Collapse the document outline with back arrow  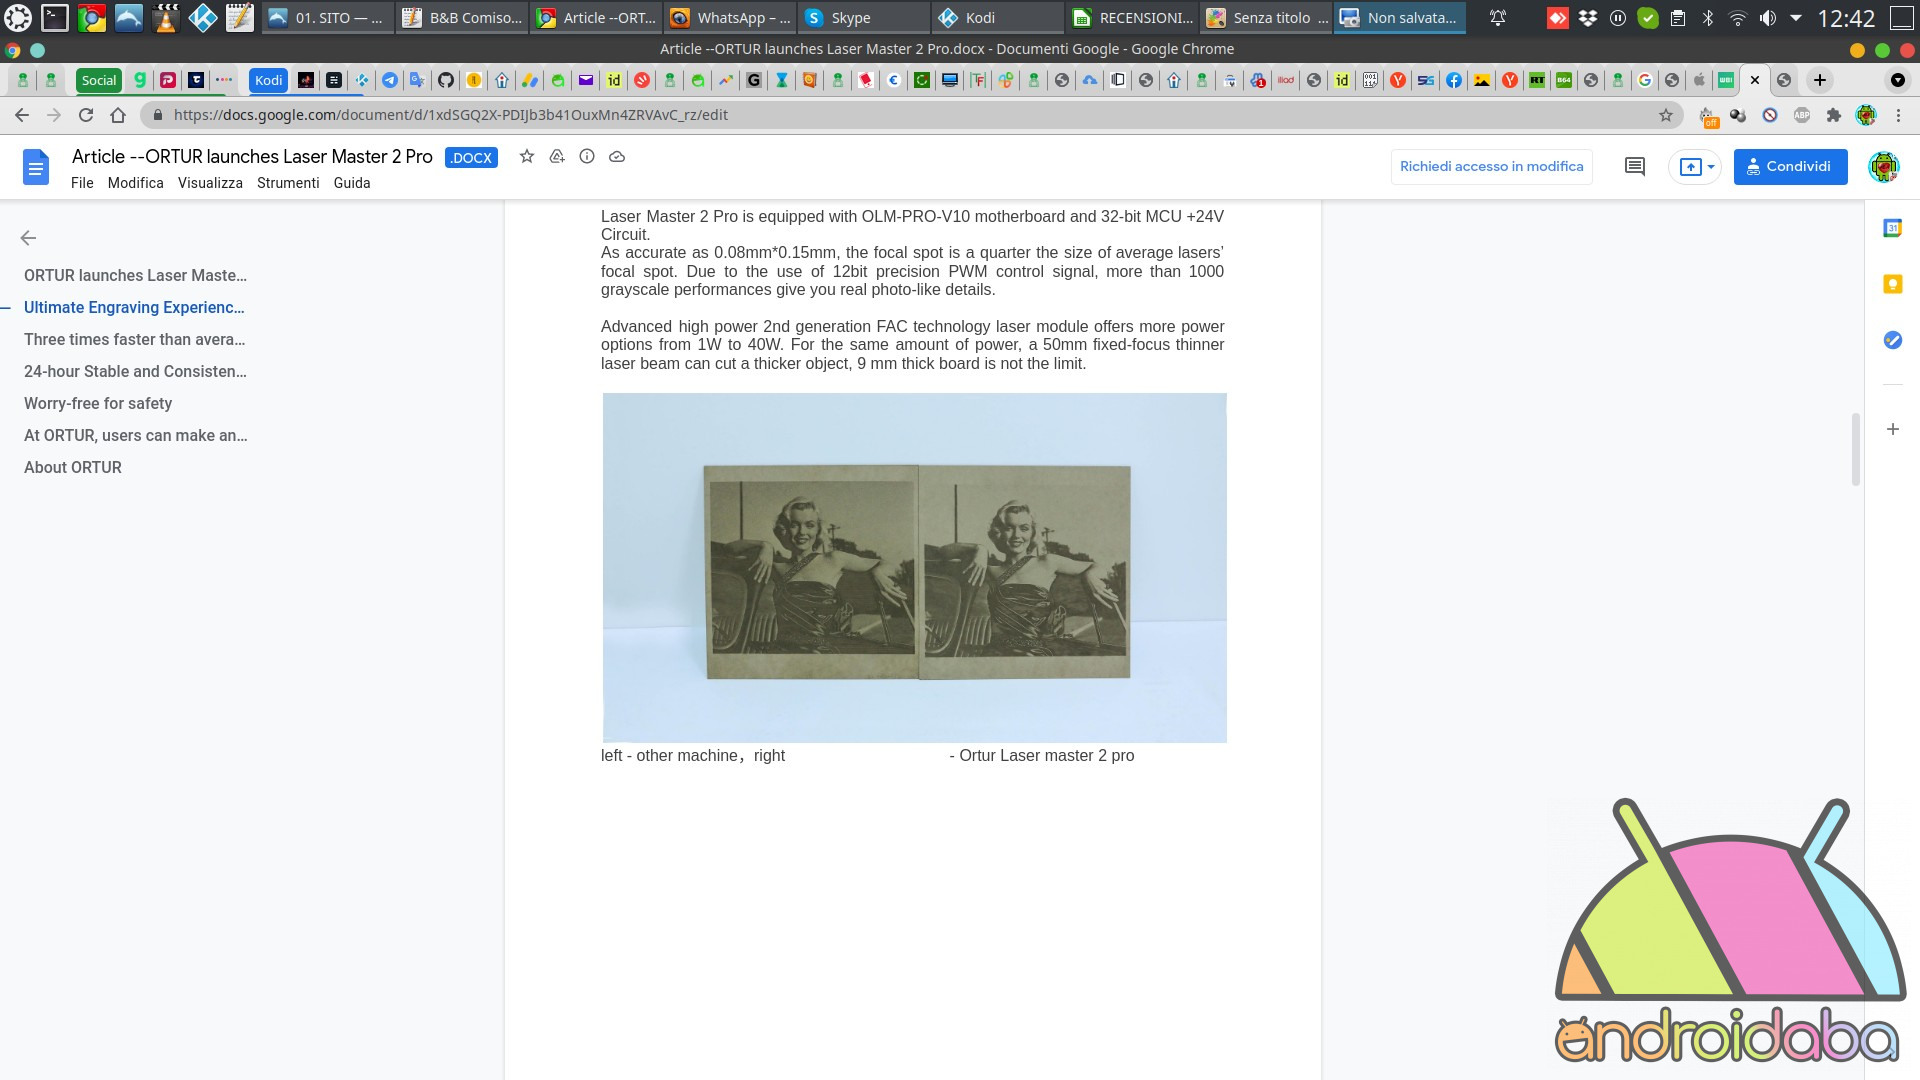tap(28, 238)
